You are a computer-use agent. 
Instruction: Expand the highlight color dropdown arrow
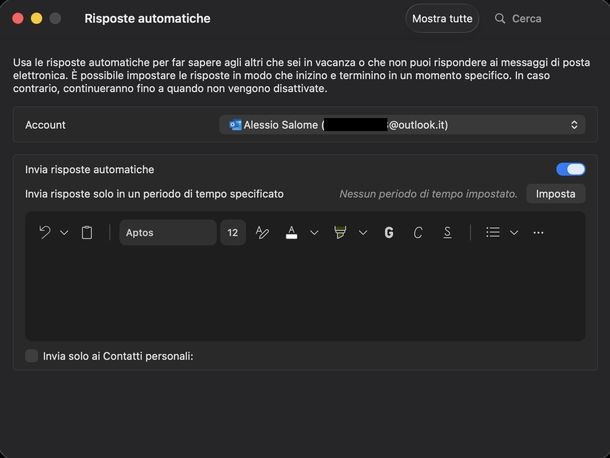coord(363,233)
